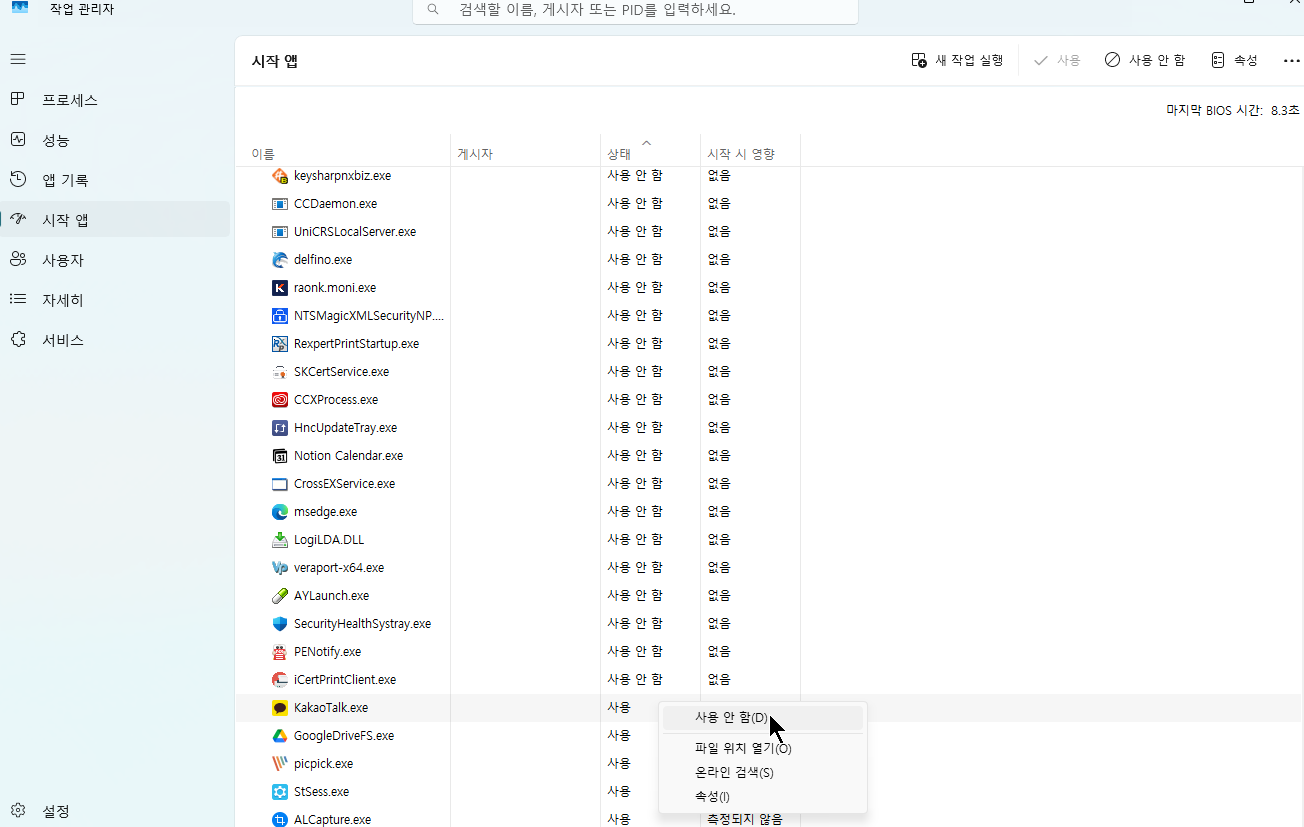The image size is (1304, 827).
Task: Choose 속성(I) in context menu
Action: tap(763, 797)
